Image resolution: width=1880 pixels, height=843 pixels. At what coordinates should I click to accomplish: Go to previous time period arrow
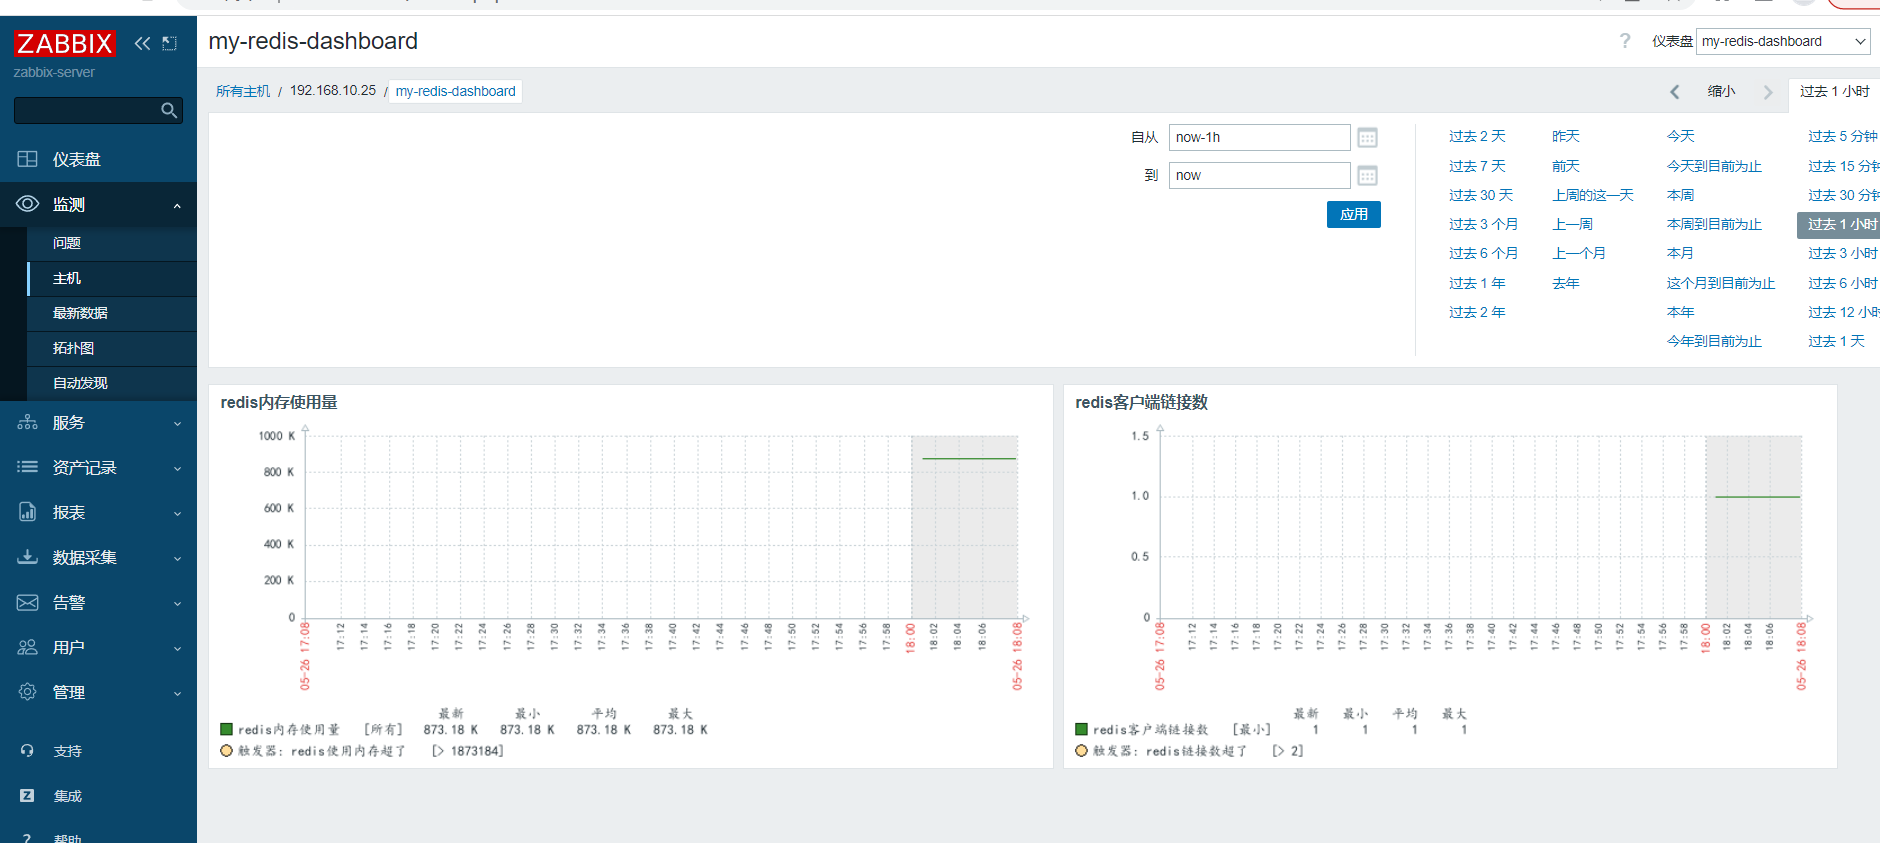pyautogui.click(x=1675, y=92)
